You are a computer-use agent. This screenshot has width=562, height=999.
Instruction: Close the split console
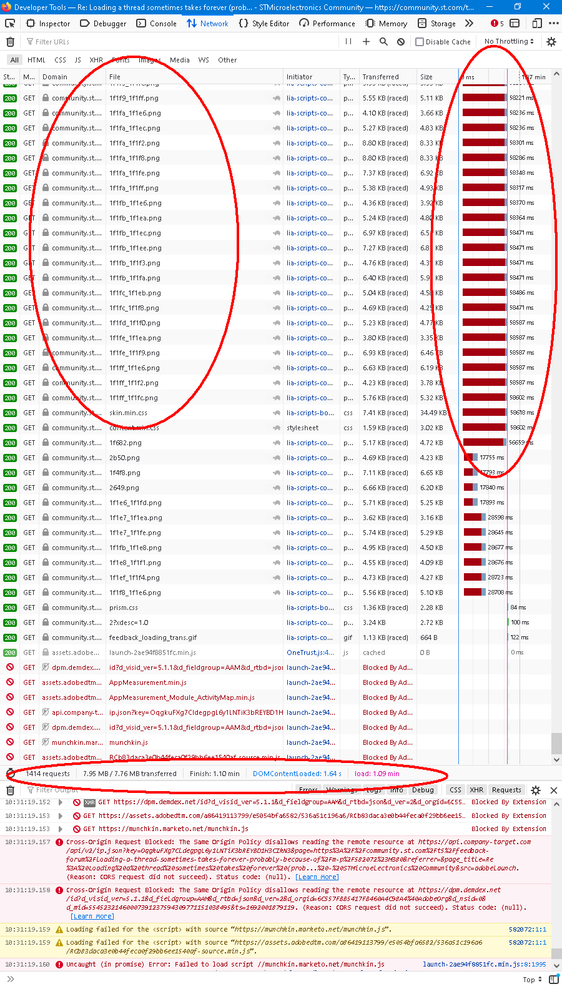click(x=553, y=790)
